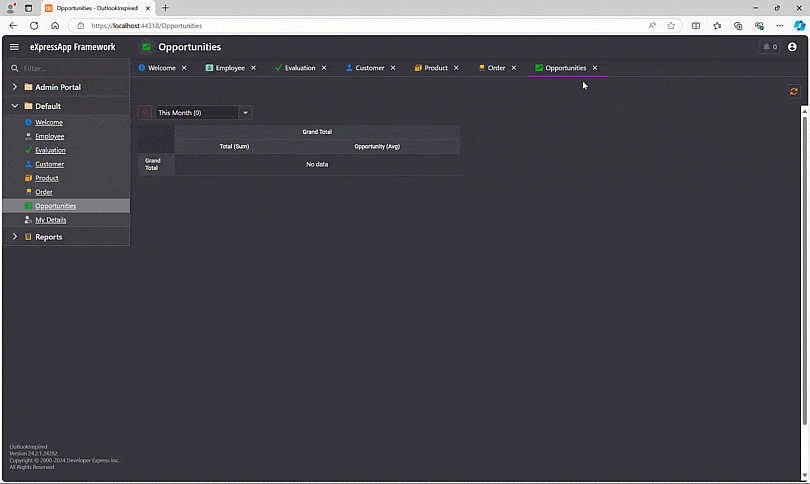Click the search magnifier icon
810x484 pixels.
click(14, 68)
